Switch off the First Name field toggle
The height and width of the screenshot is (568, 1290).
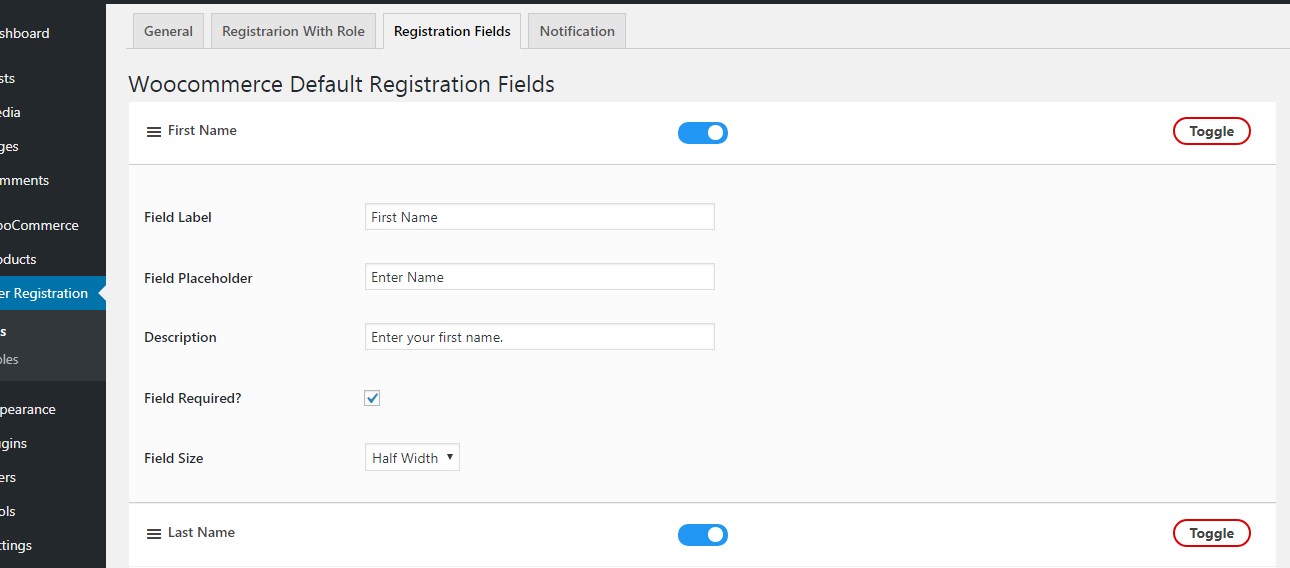point(703,133)
